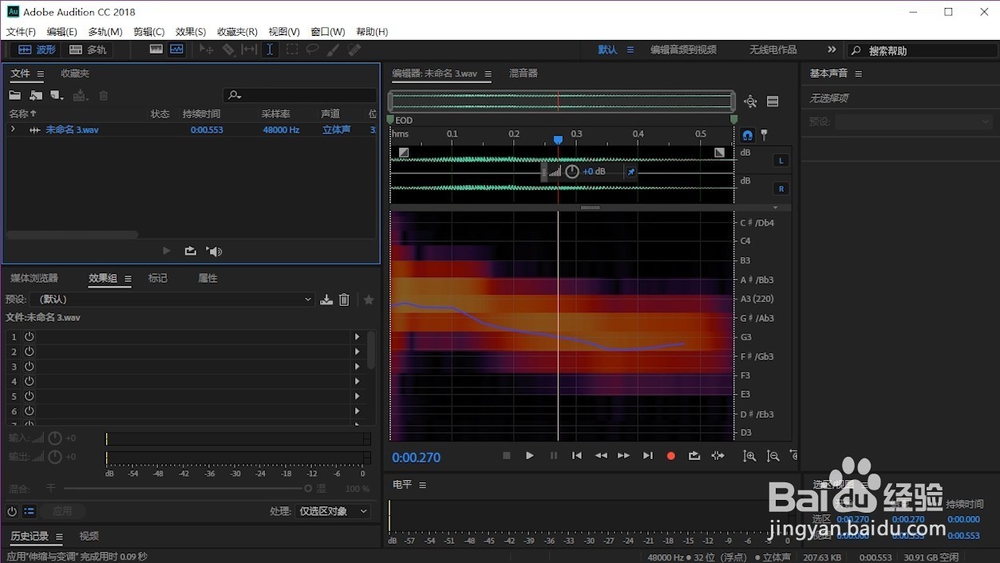The image size is (1000, 563).
Task: Click the 应用 apply button
Action: (x=62, y=511)
